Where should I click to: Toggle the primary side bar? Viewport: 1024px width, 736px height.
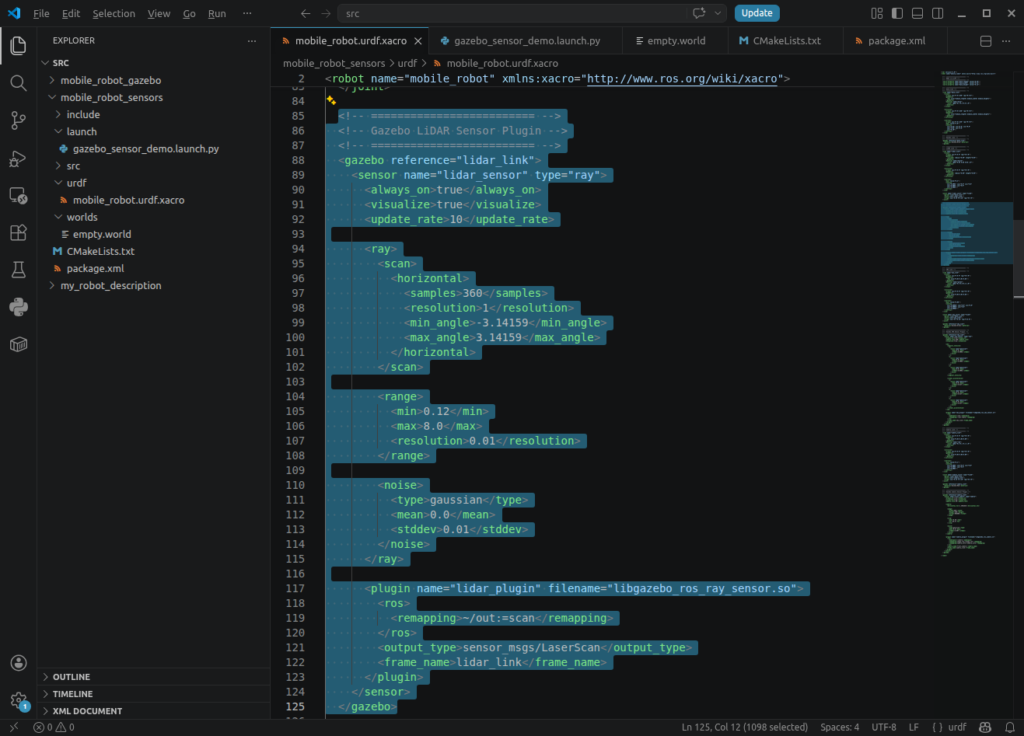897,13
